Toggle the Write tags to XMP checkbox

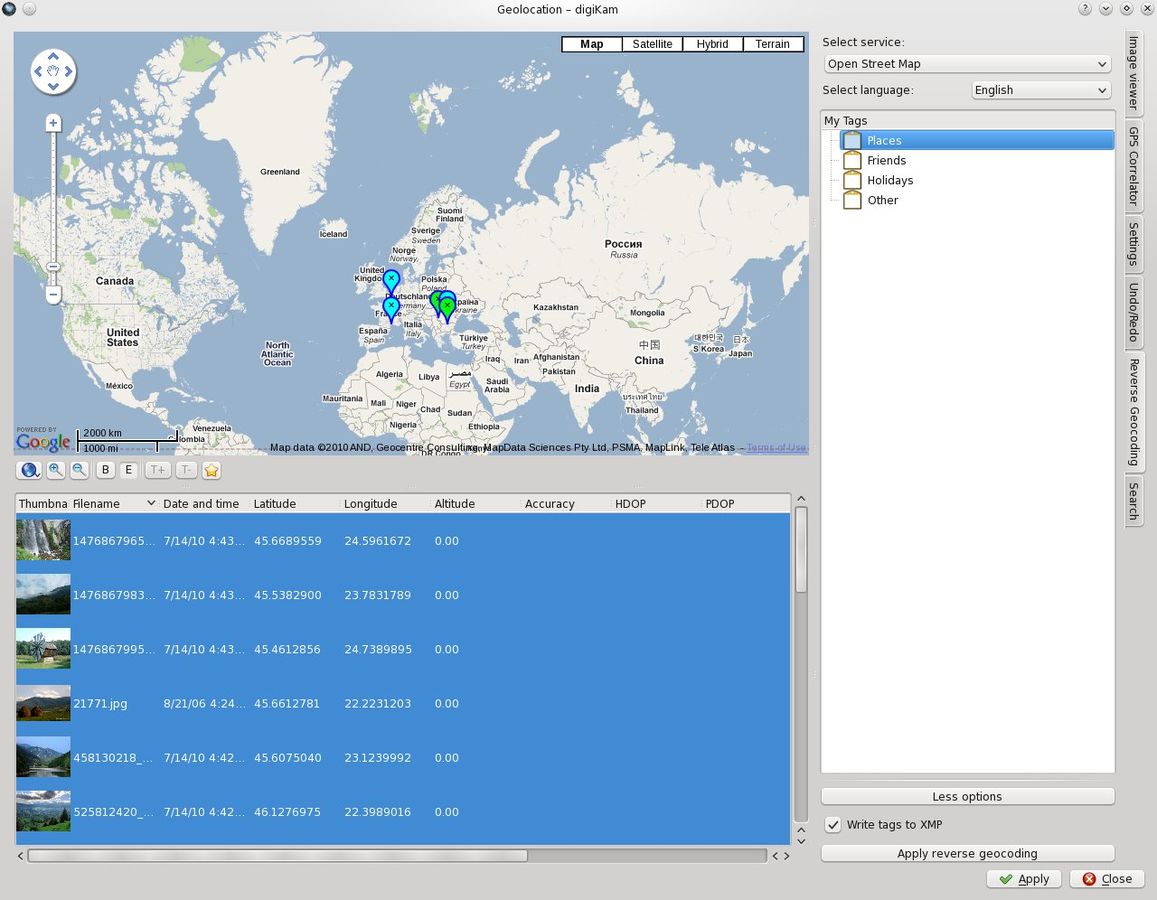pos(833,825)
